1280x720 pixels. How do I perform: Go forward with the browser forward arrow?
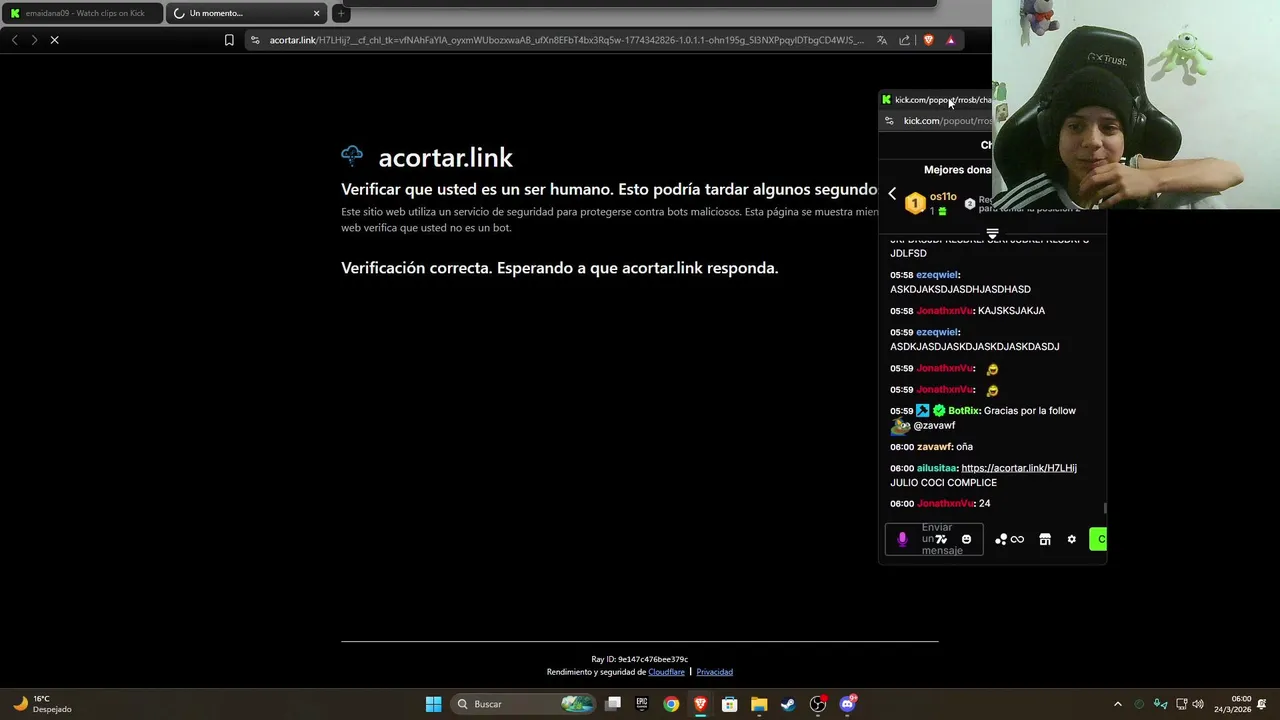click(x=34, y=40)
